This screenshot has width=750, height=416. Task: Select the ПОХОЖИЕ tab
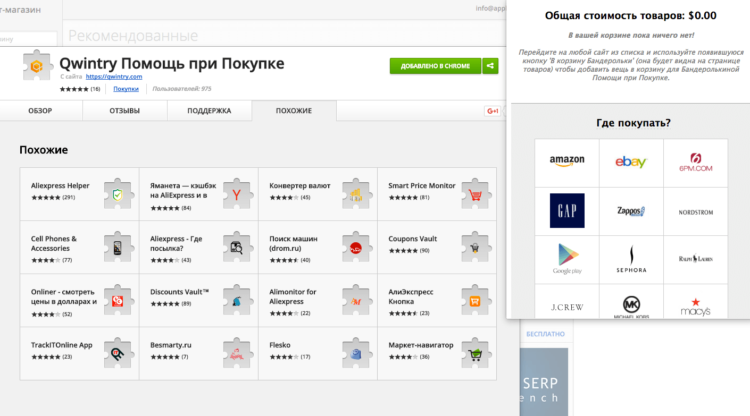tap(294, 110)
